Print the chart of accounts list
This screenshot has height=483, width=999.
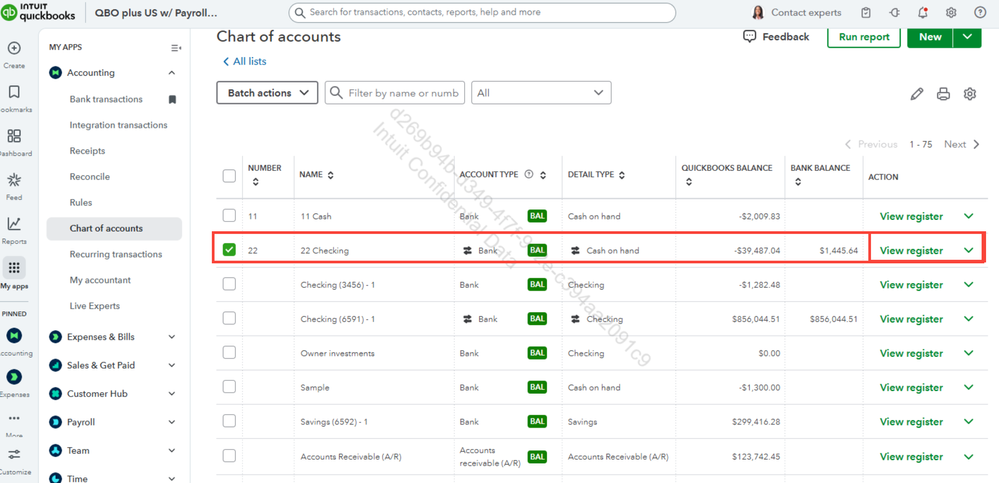(x=943, y=94)
